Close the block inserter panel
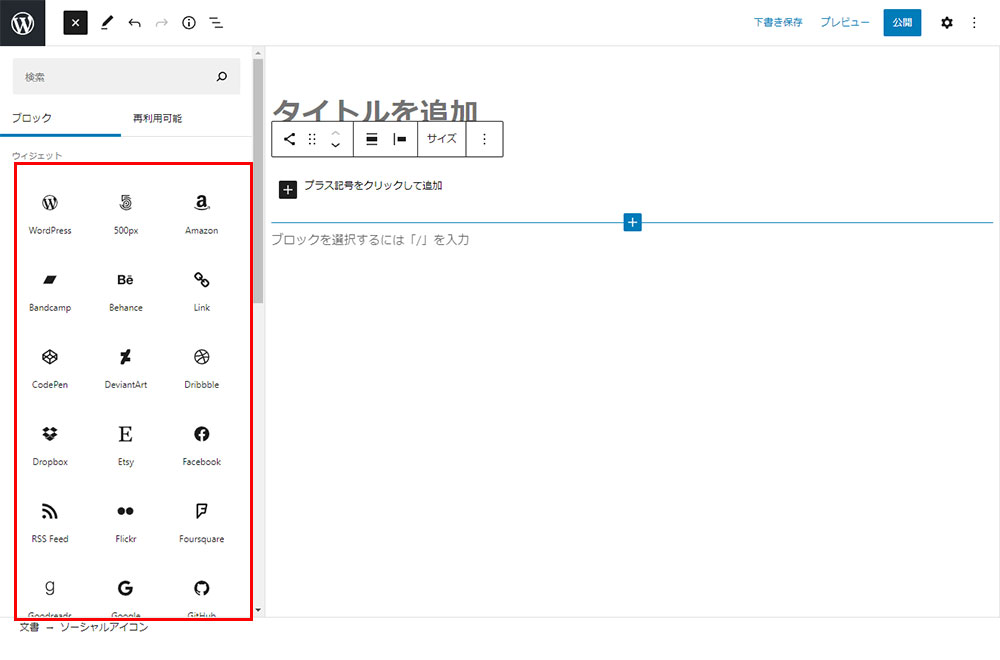1000x660 pixels. 76,22
